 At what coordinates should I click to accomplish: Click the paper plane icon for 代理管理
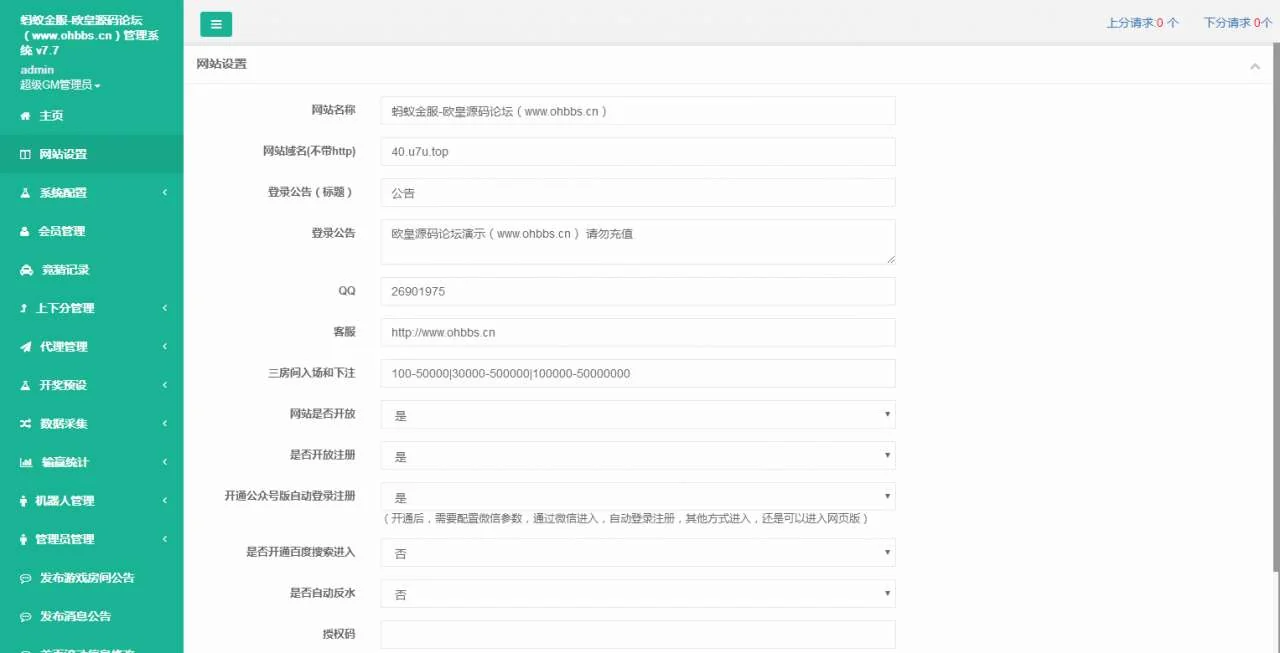[26, 347]
